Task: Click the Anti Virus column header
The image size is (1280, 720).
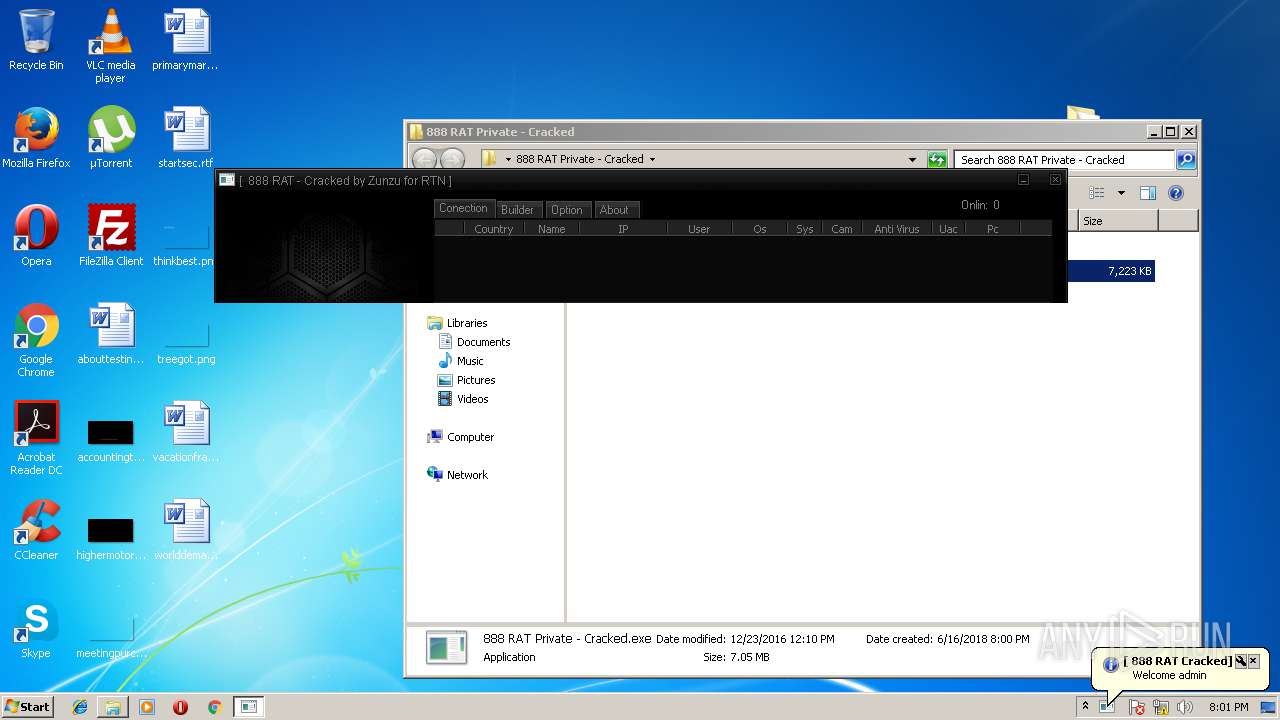Action: [x=897, y=229]
